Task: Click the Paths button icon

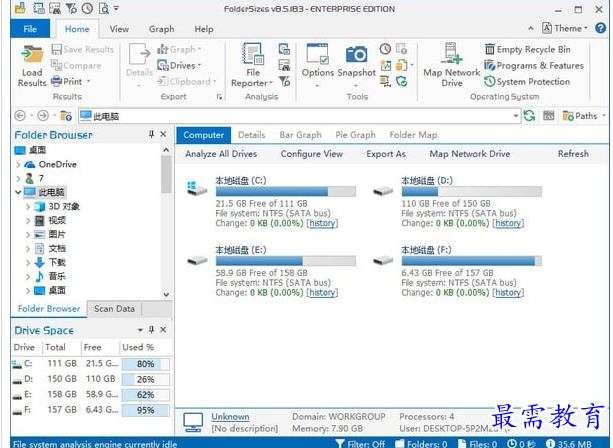Action: tap(568, 116)
